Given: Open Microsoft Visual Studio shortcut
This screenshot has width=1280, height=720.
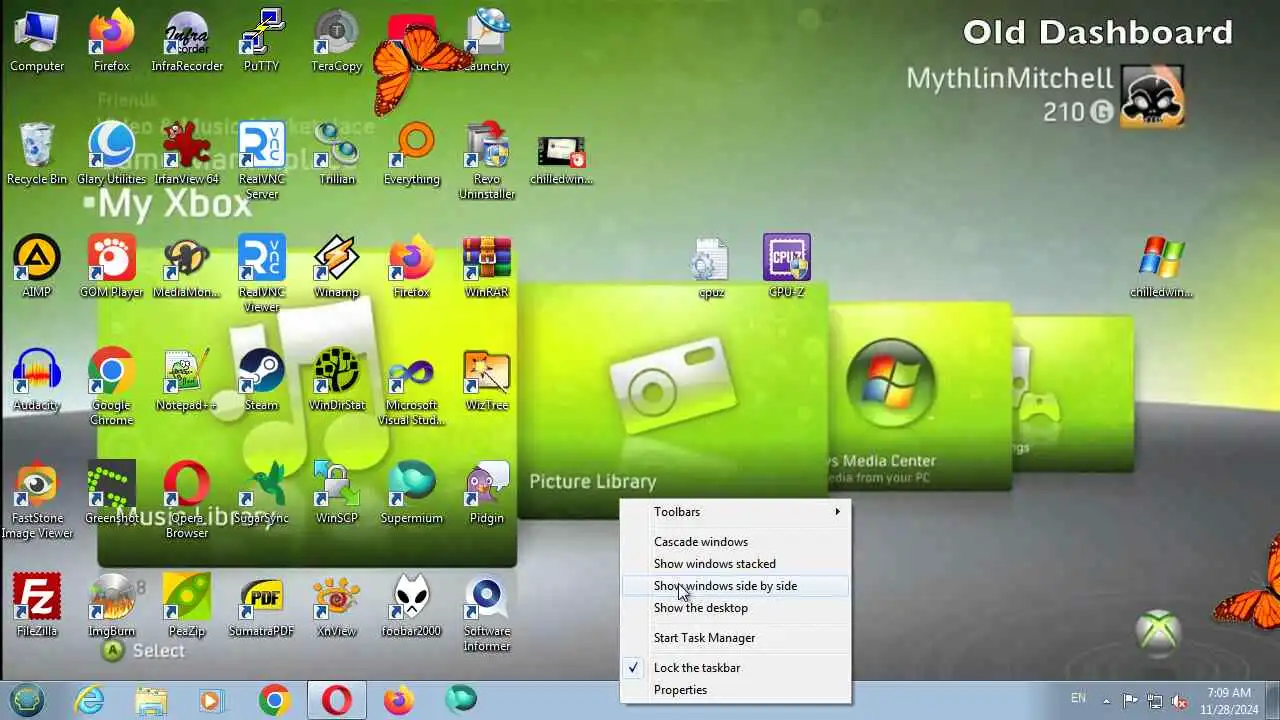Looking at the screenshot, I should point(411,386).
